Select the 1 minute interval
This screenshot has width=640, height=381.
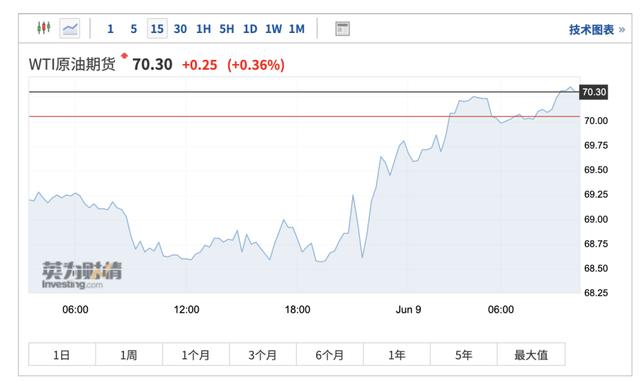(x=110, y=29)
